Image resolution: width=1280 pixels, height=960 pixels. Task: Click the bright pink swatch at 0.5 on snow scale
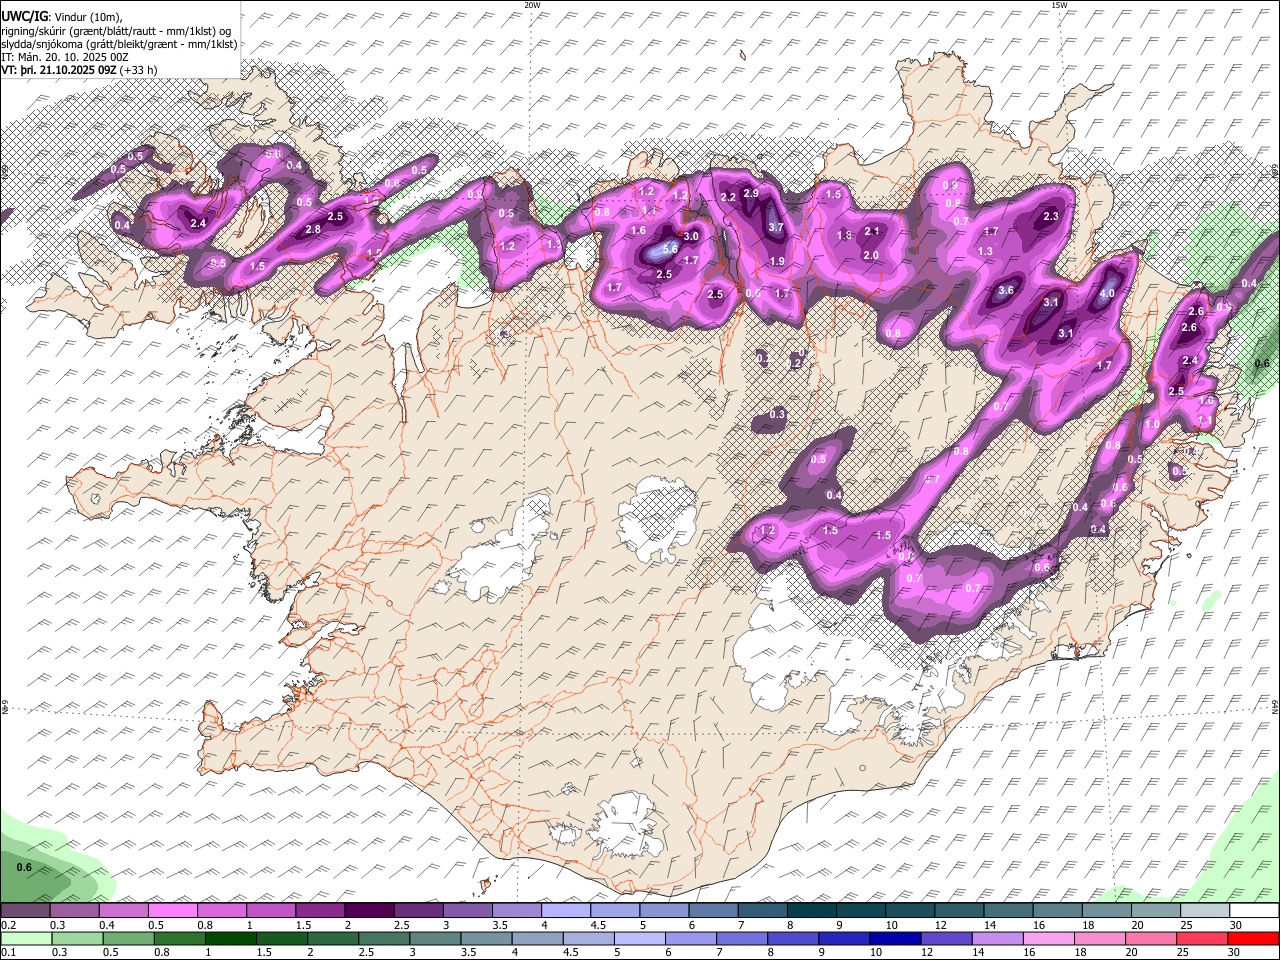pos(172,911)
